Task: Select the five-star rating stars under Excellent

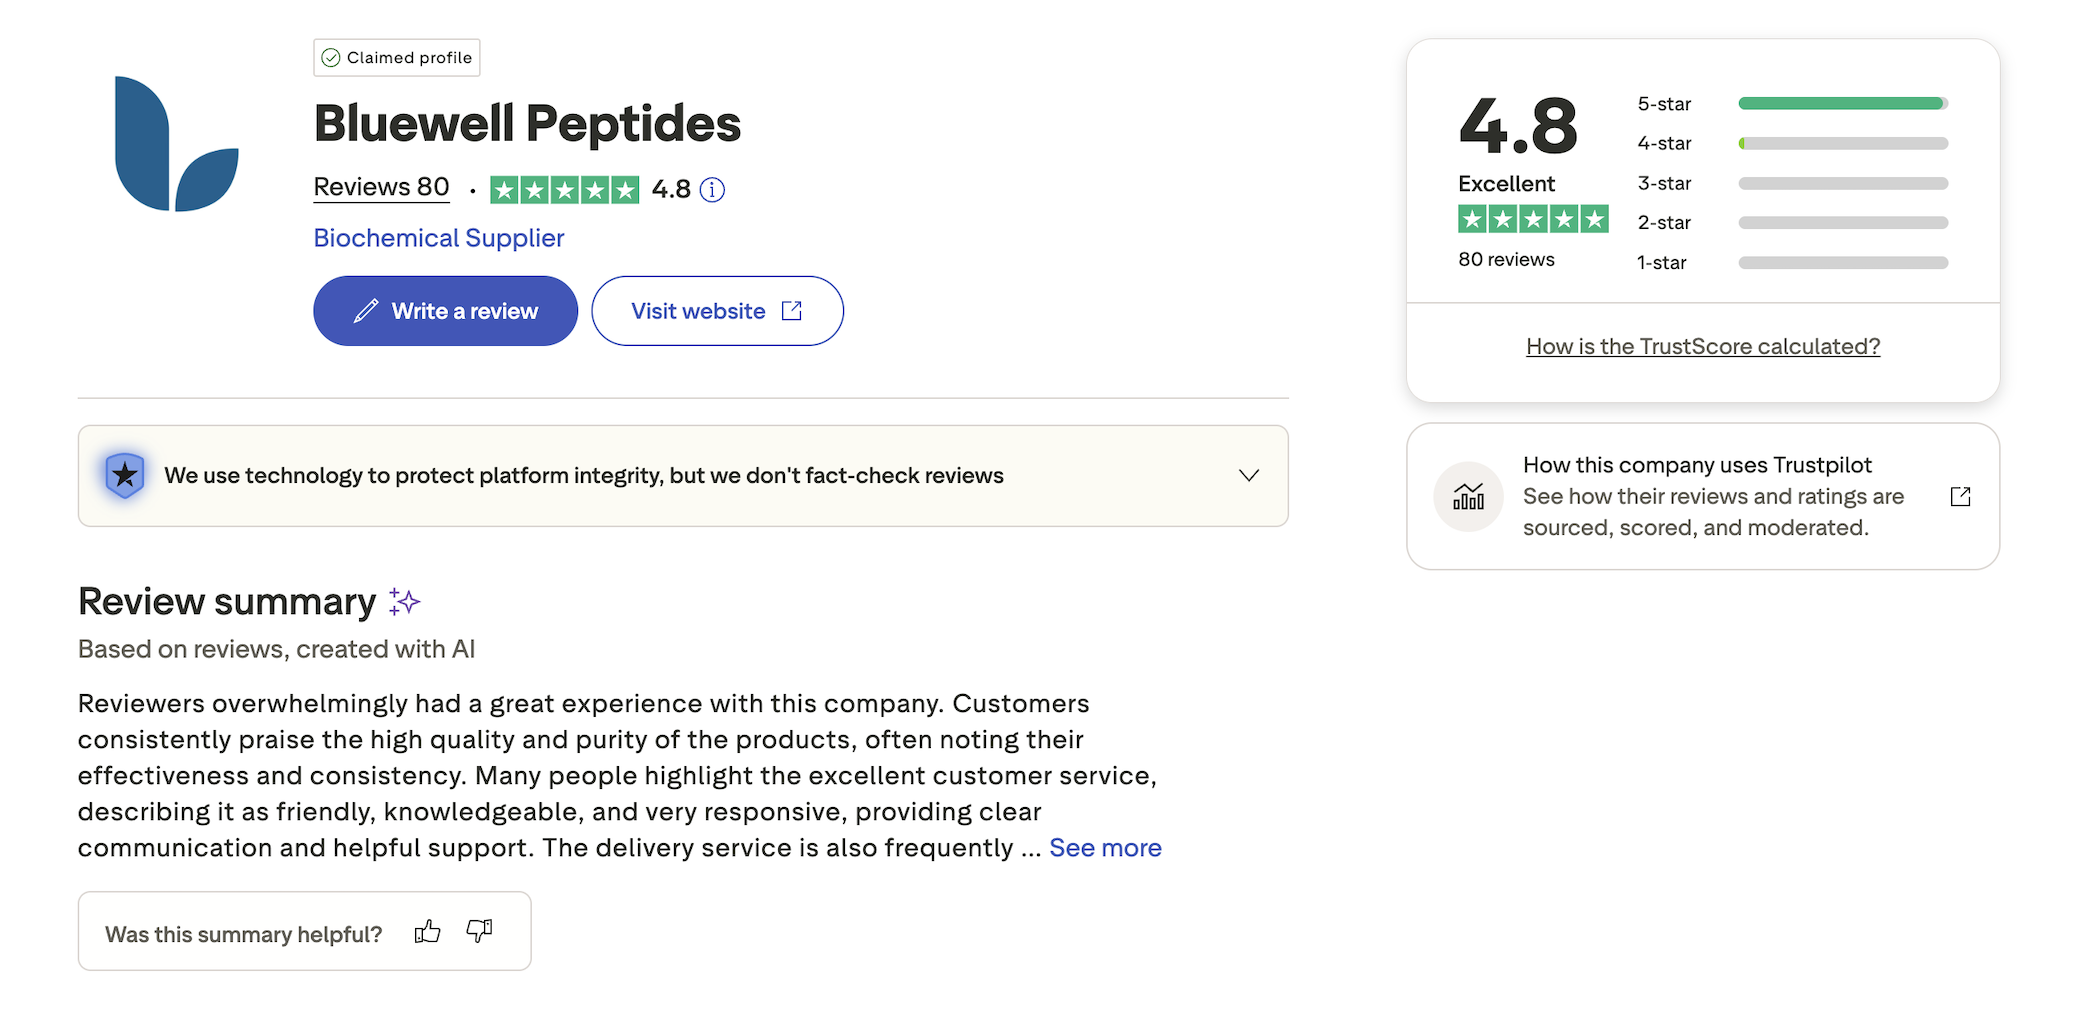Action: point(1533,218)
